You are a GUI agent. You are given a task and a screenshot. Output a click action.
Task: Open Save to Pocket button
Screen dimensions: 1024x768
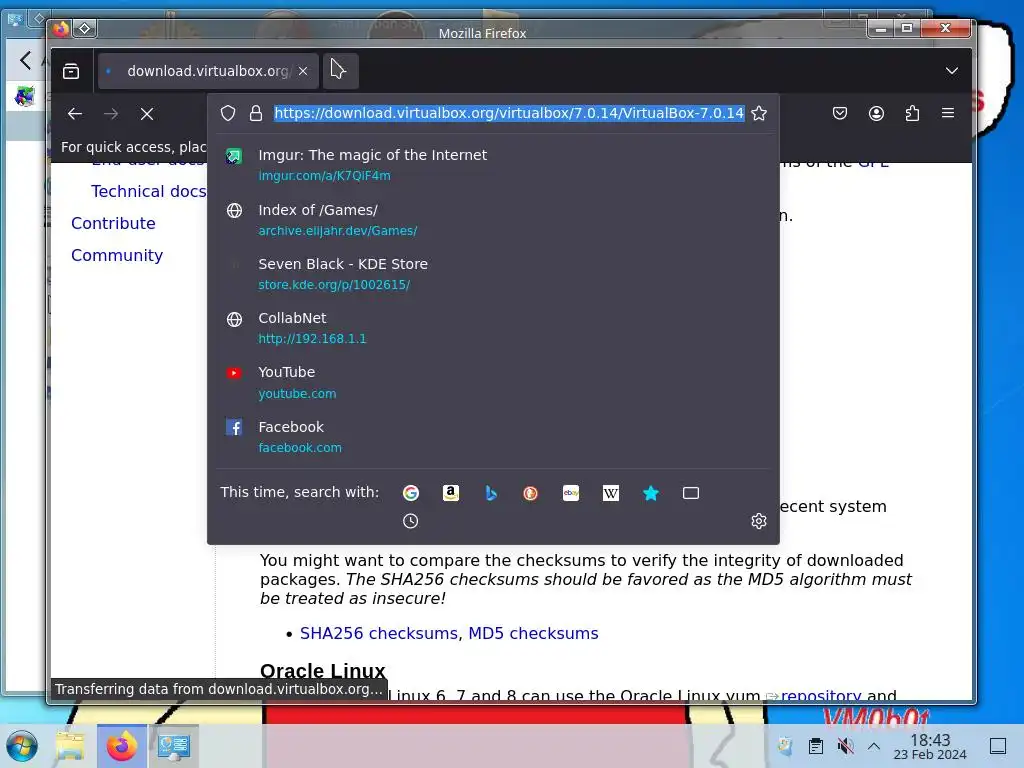point(840,113)
